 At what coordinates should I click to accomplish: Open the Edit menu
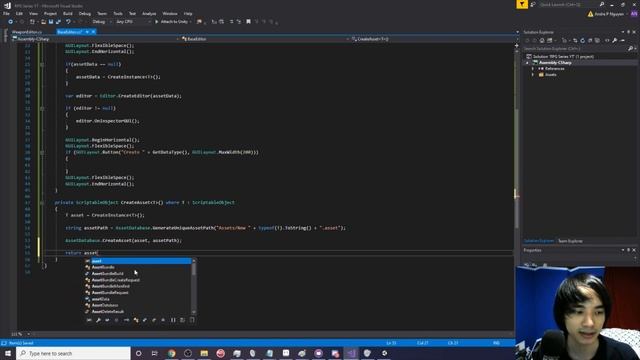click(x=19, y=13)
